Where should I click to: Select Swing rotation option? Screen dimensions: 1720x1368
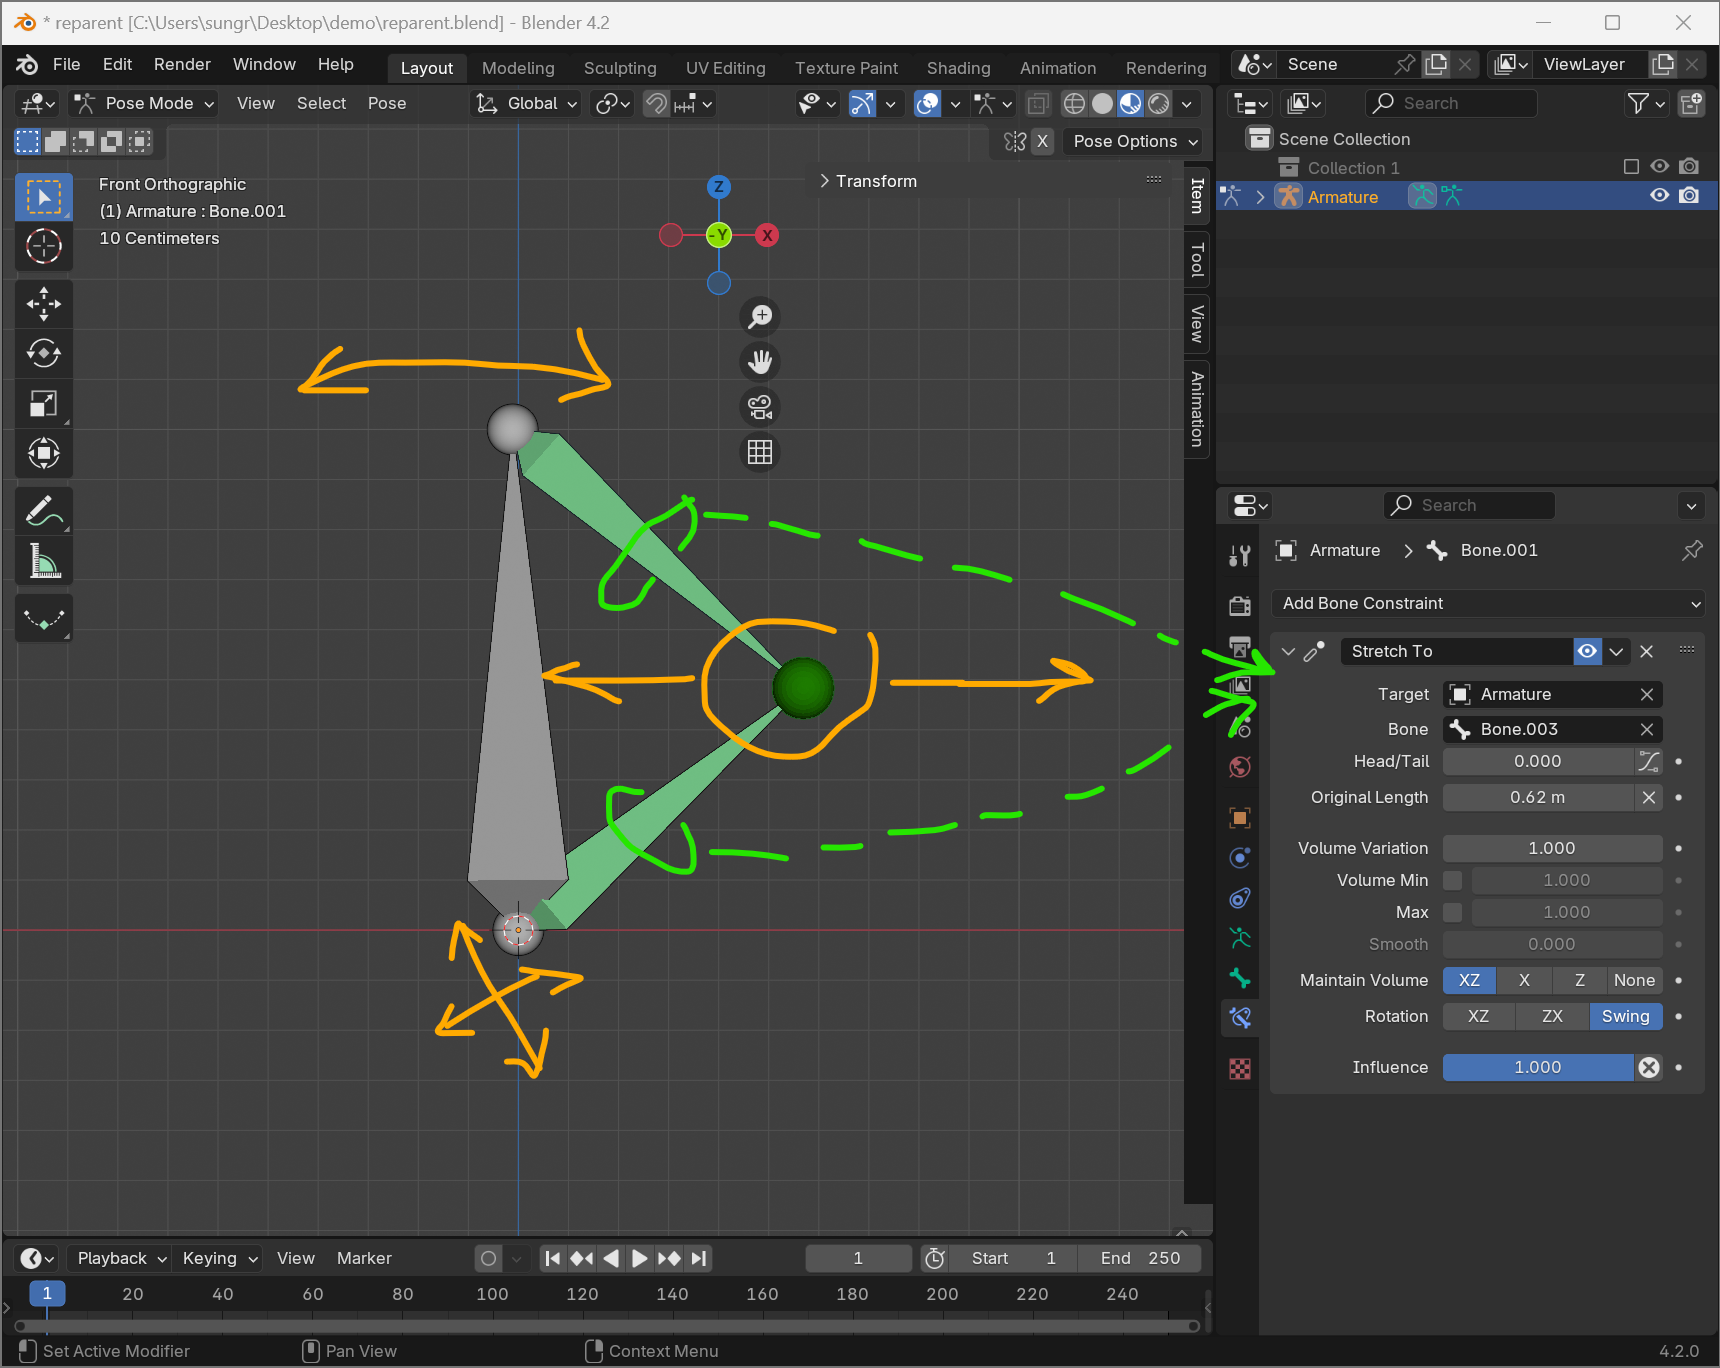coord(1625,1016)
